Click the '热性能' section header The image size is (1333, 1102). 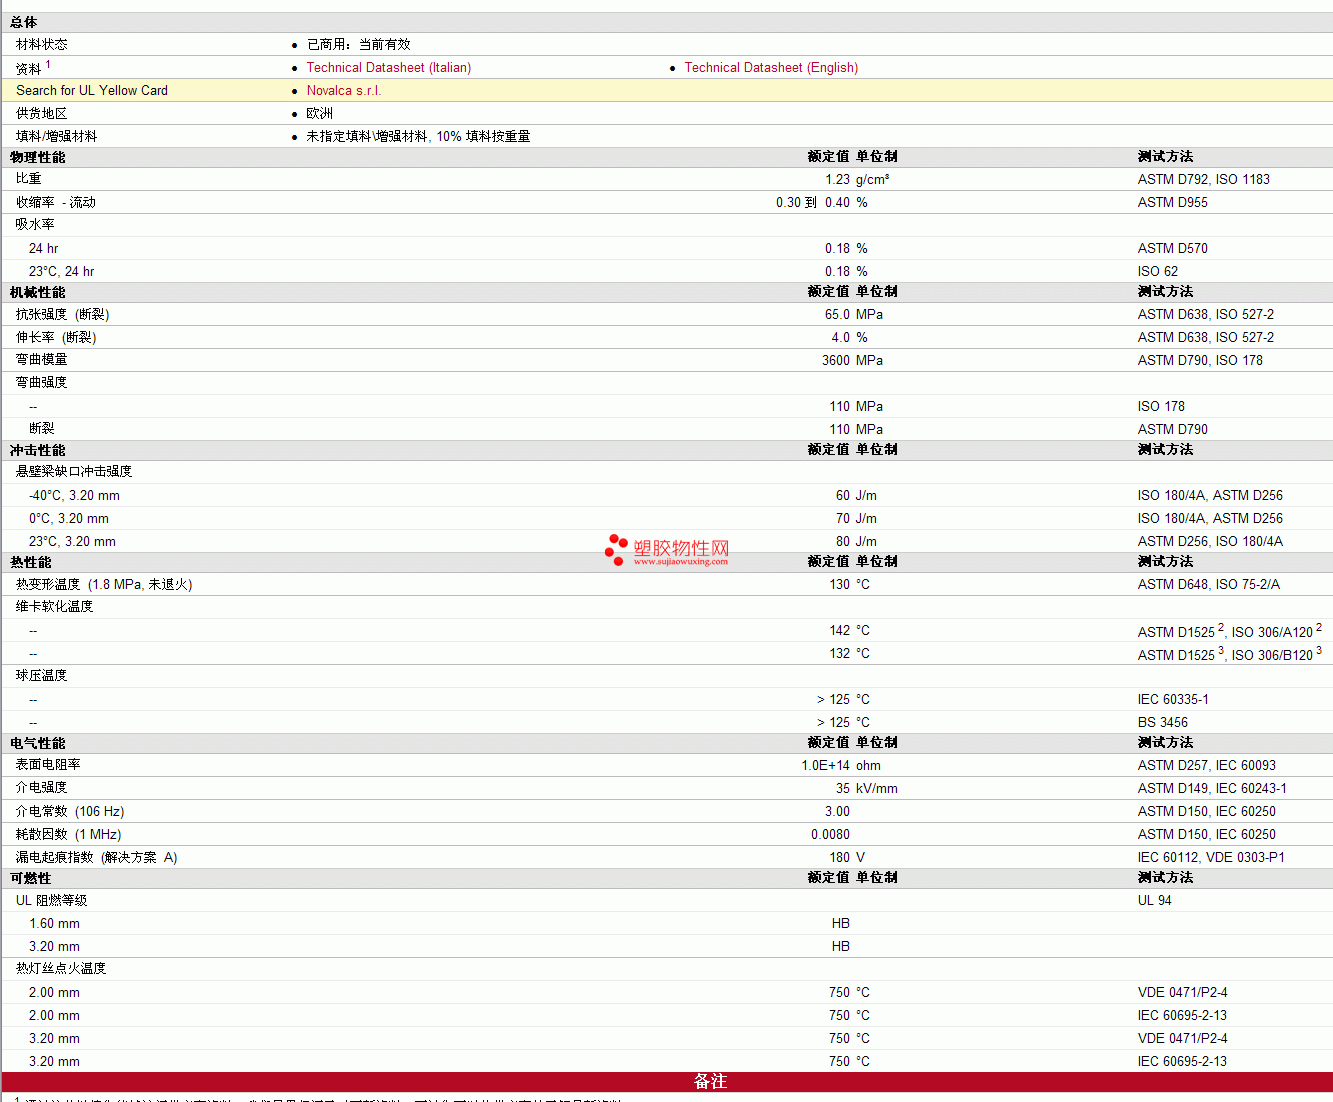31,563
